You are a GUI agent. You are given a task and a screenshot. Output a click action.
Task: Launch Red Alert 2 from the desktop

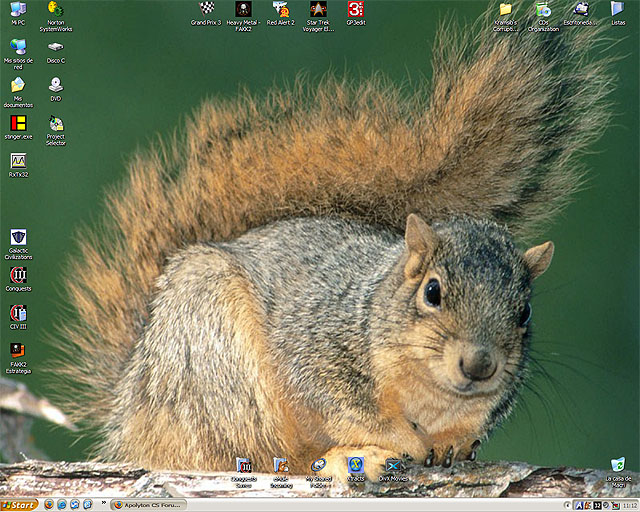(x=281, y=10)
